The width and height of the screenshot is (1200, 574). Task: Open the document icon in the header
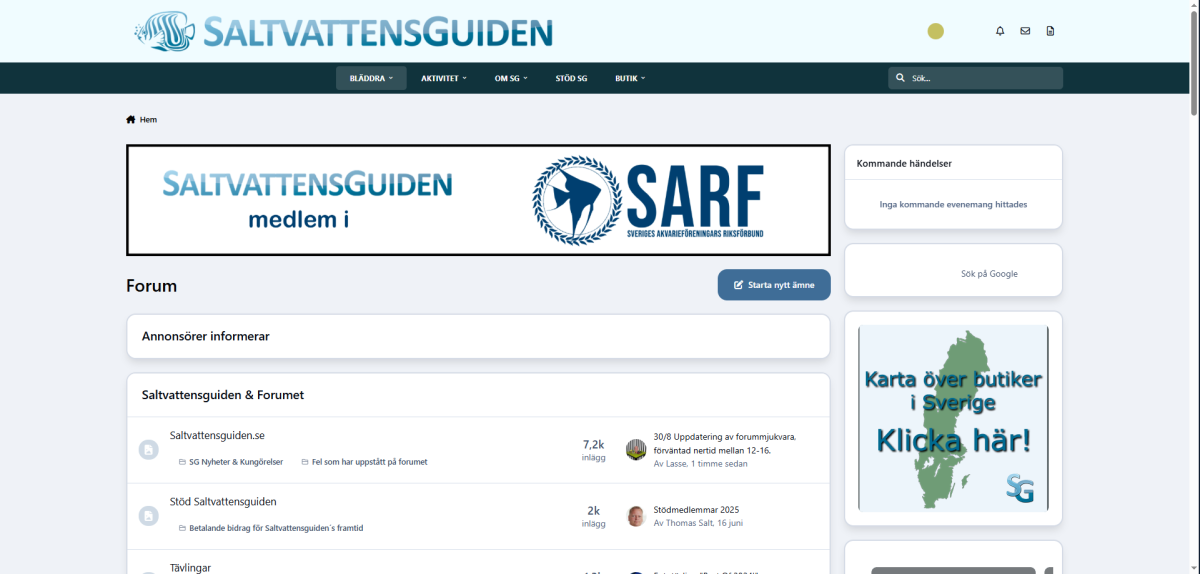pyautogui.click(x=1050, y=31)
